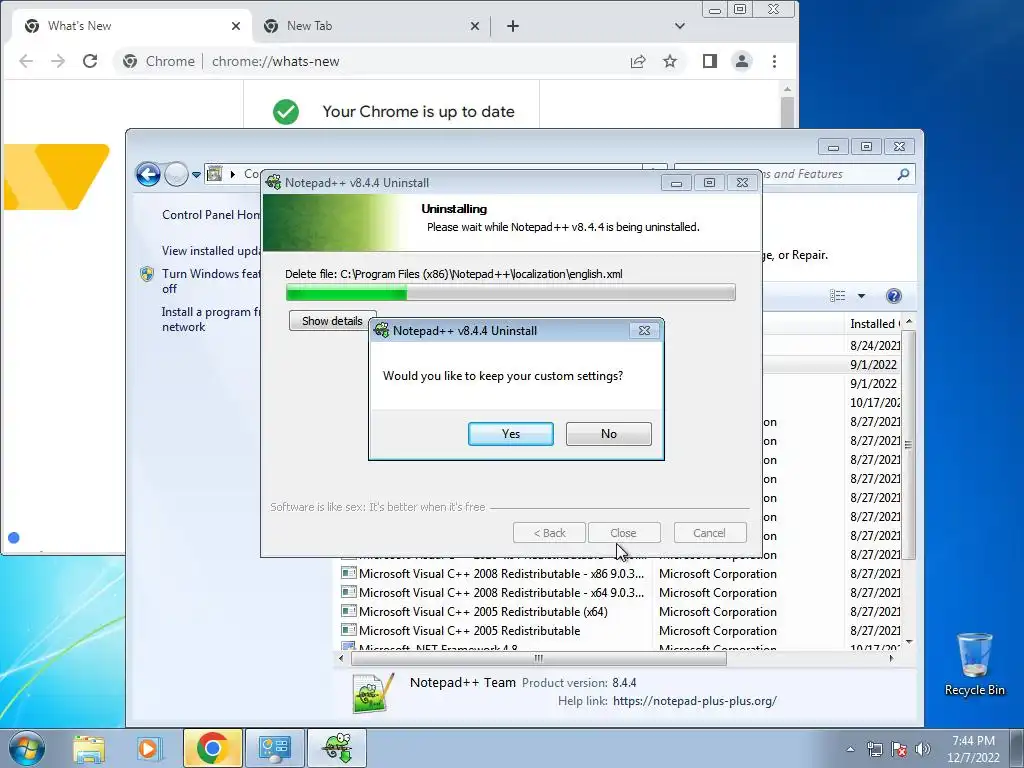Close the What's New tab

(x=236, y=26)
